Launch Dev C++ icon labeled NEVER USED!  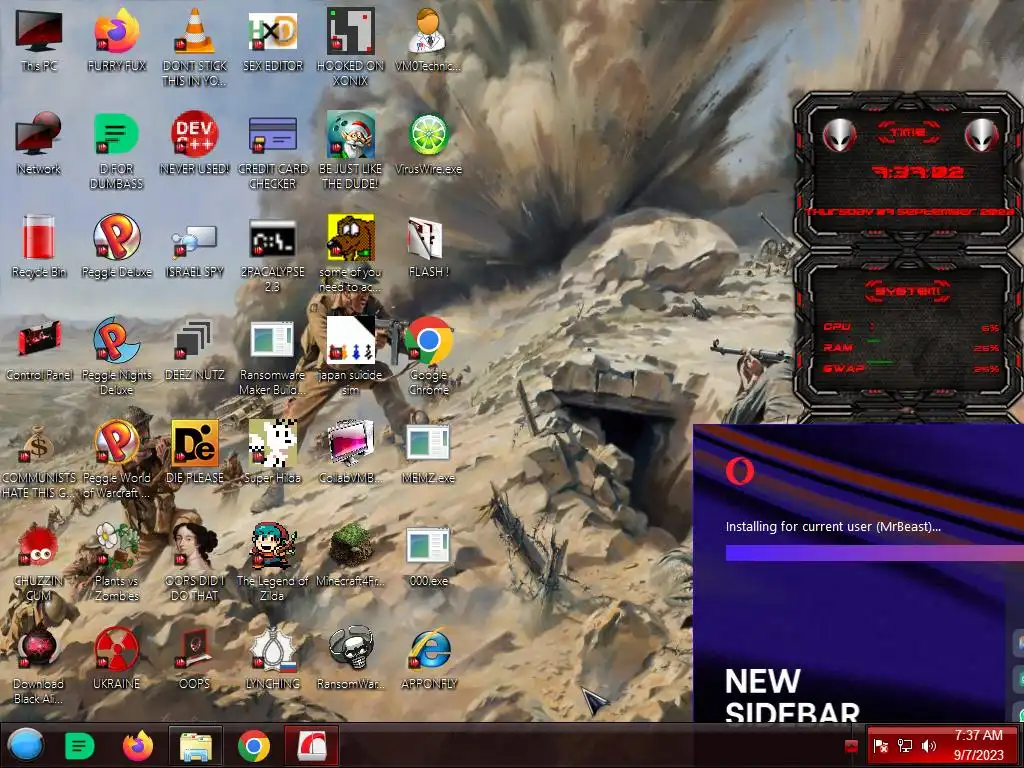click(194, 144)
